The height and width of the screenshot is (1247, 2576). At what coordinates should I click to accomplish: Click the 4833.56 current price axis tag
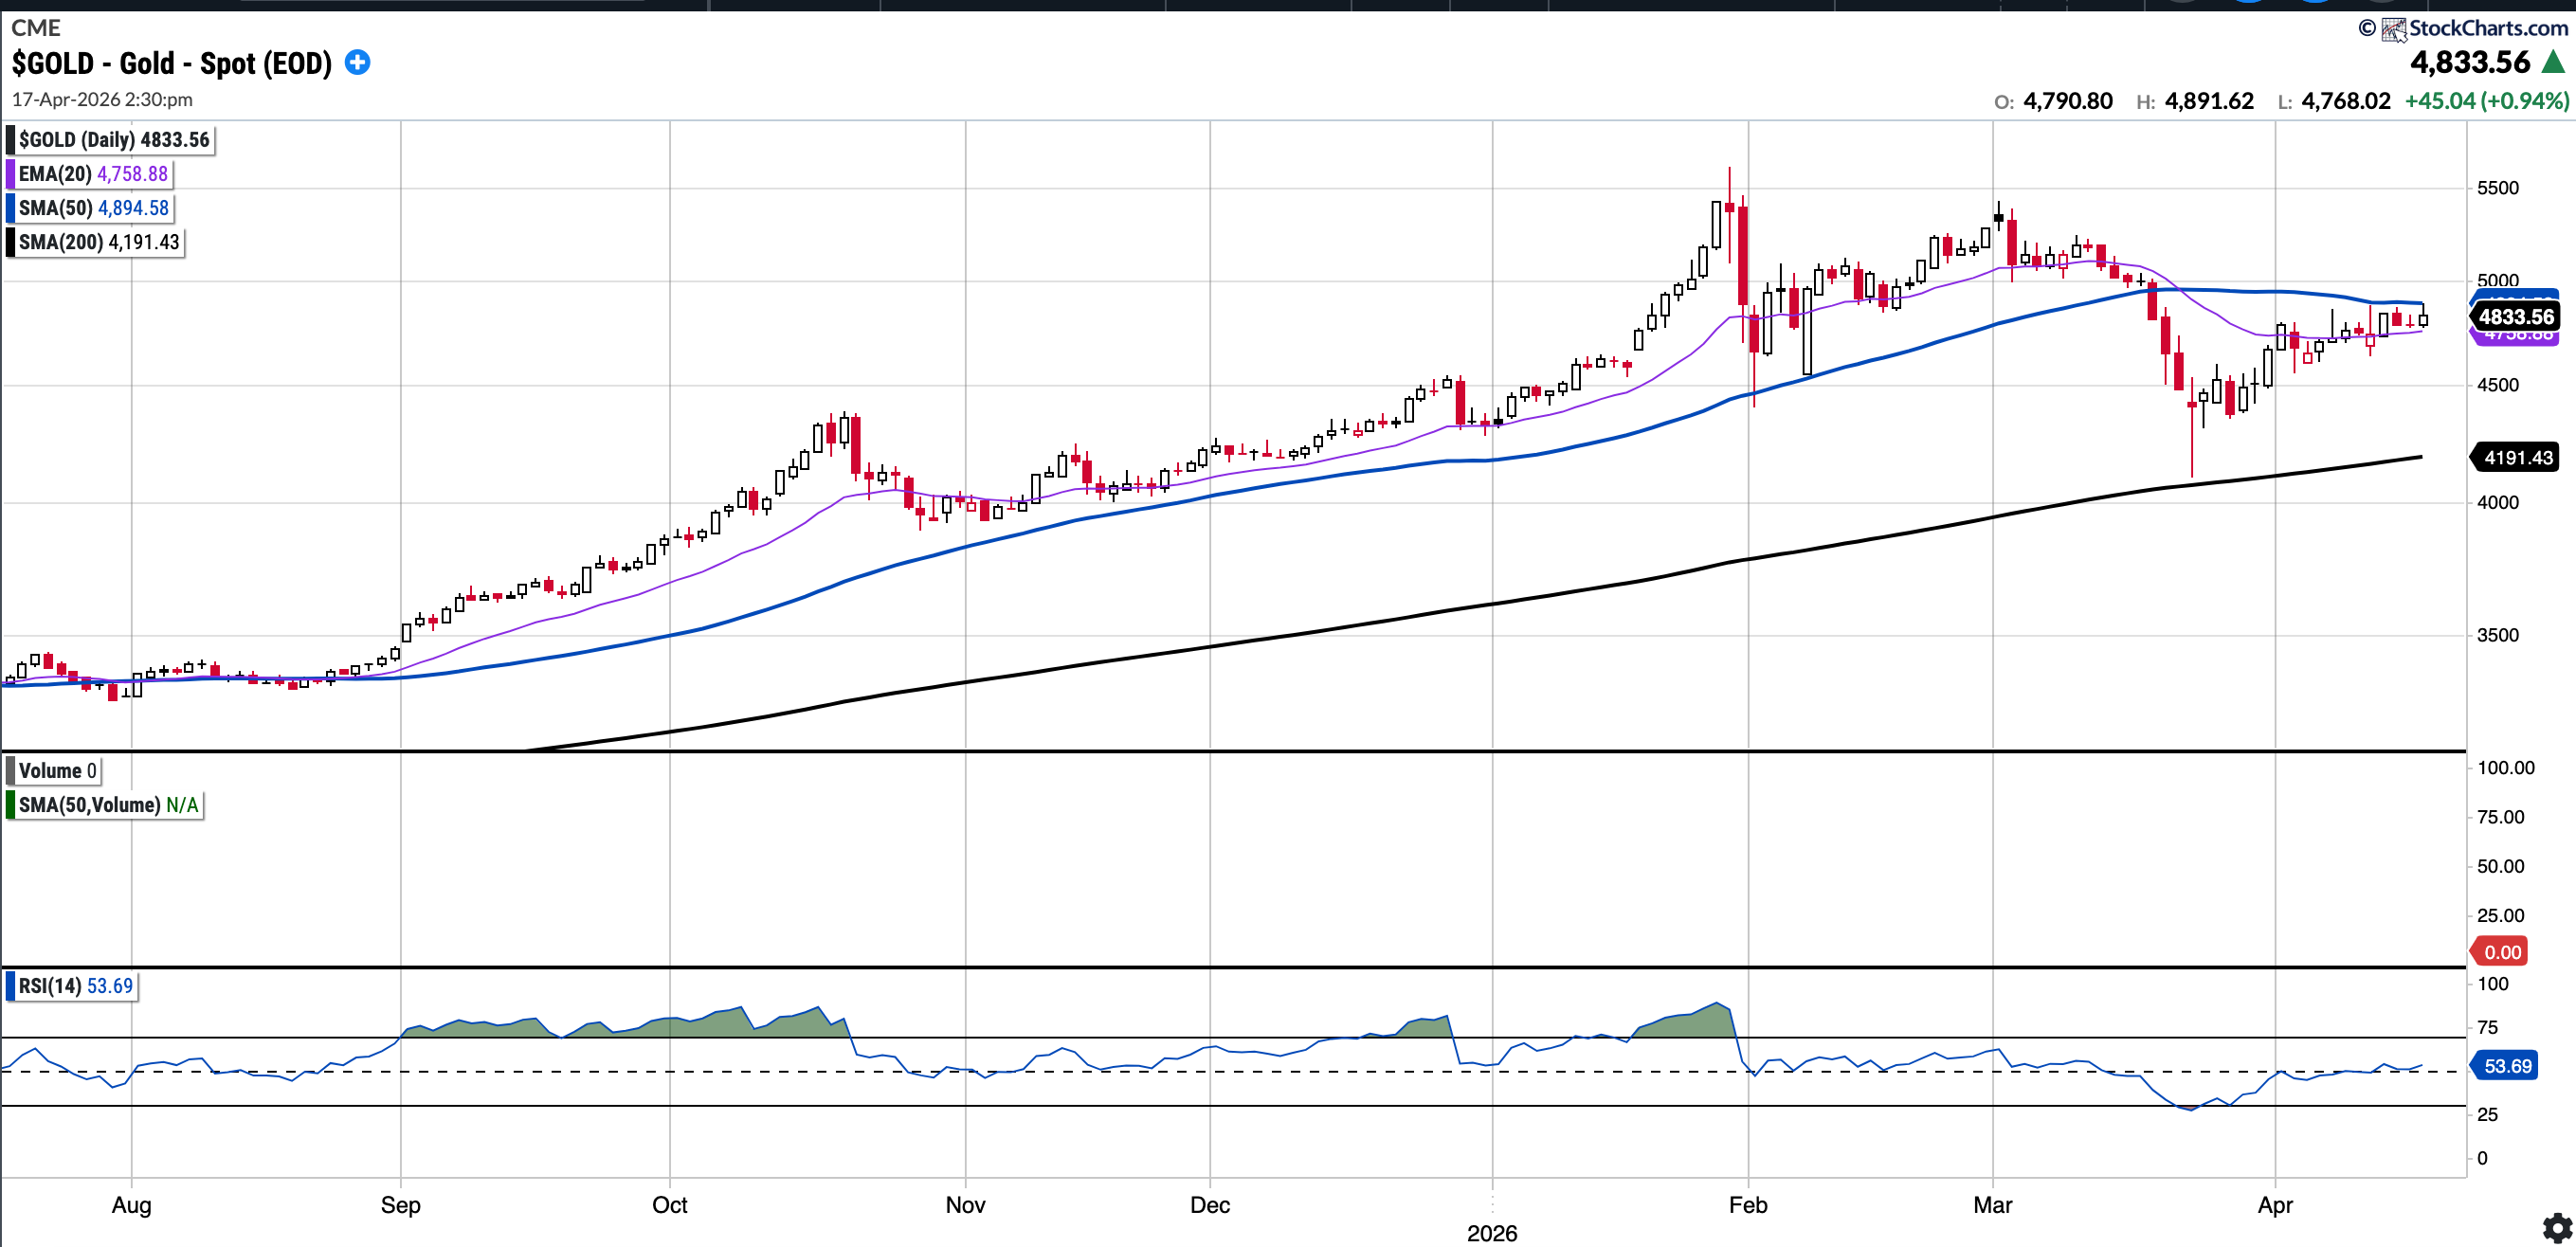[x=2515, y=317]
